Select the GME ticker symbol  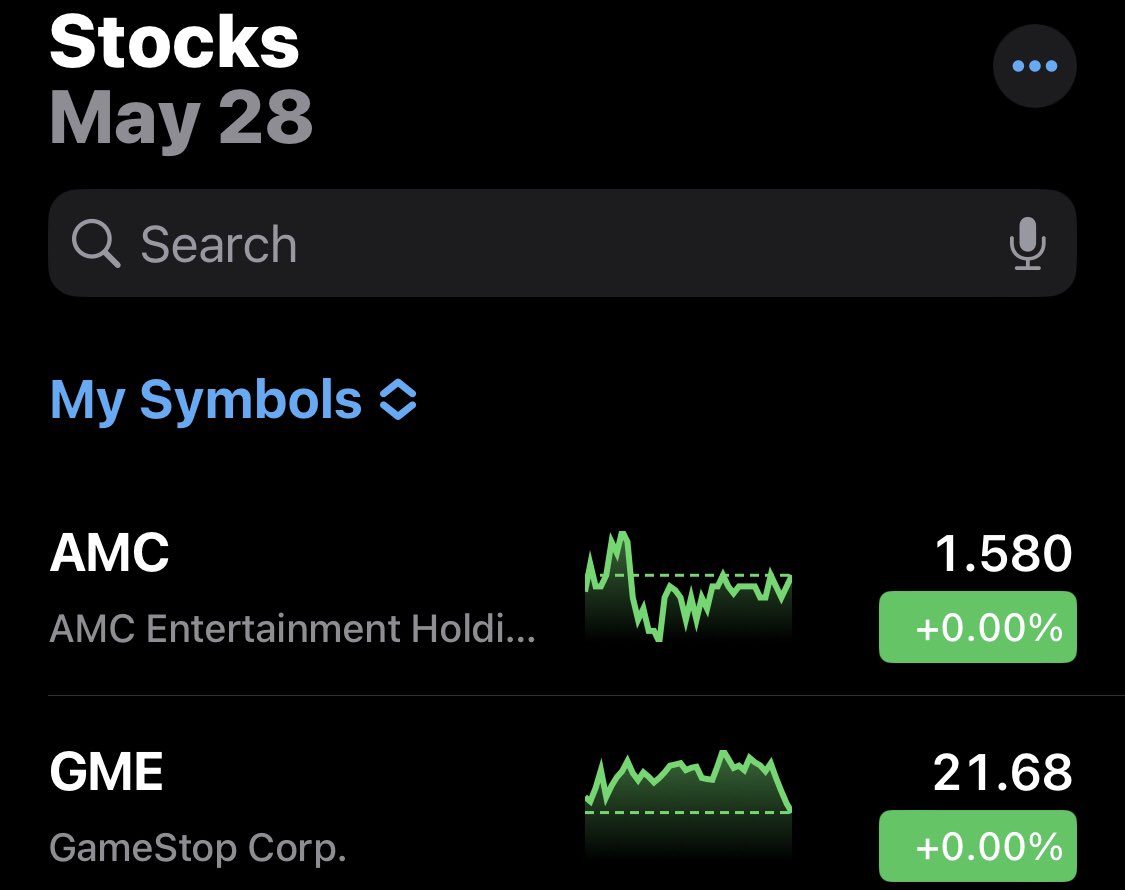[106, 772]
